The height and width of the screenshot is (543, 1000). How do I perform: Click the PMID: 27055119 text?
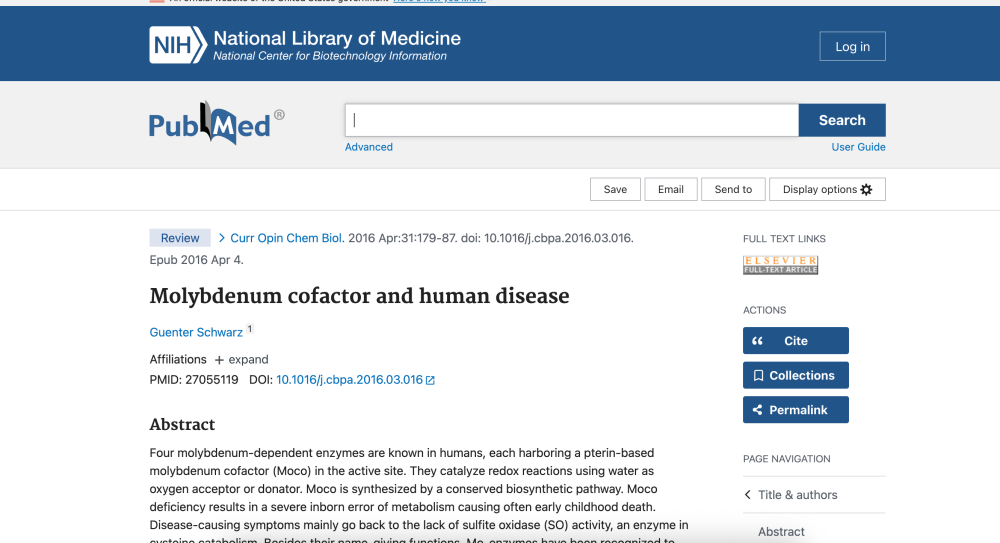pyautogui.click(x=194, y=380)
